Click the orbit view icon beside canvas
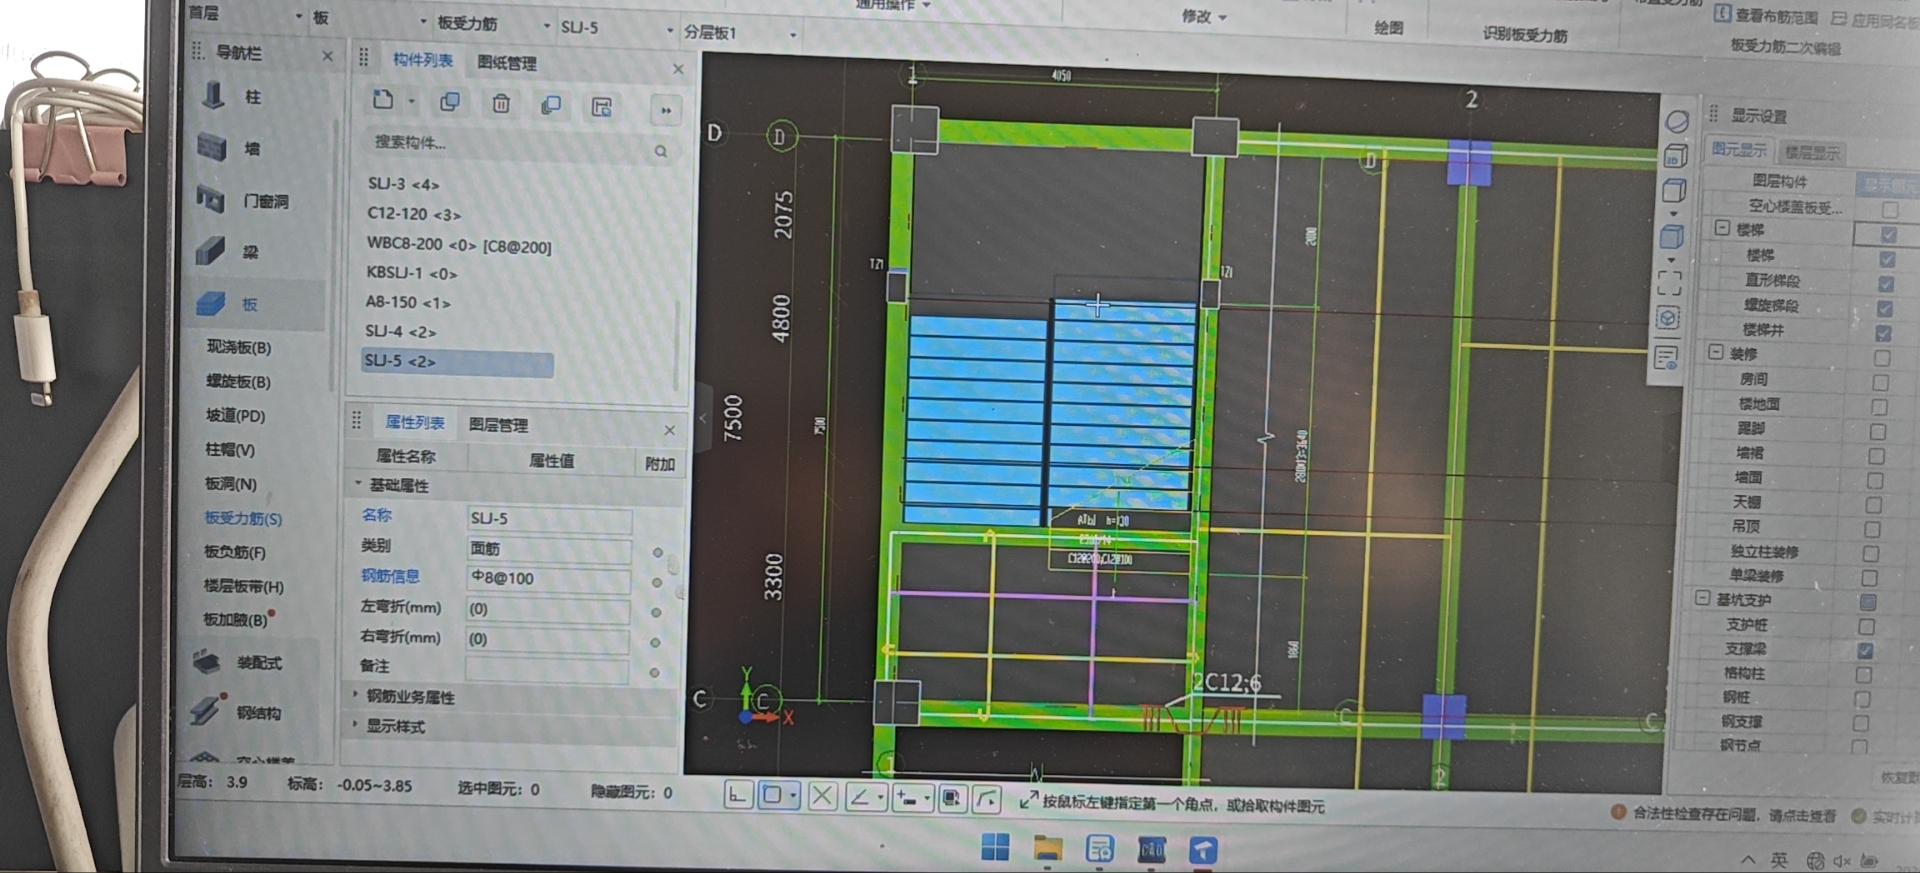The height and width of the screenshot is (873, 1920). 1677,122
